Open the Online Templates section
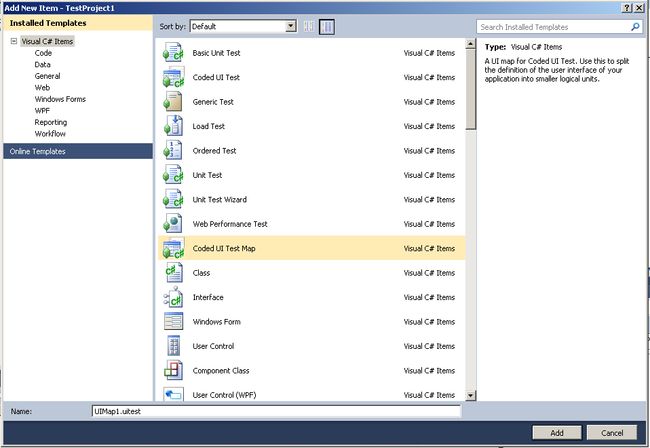650x448 pixels. pyautogui.click(x=78, y=151)
